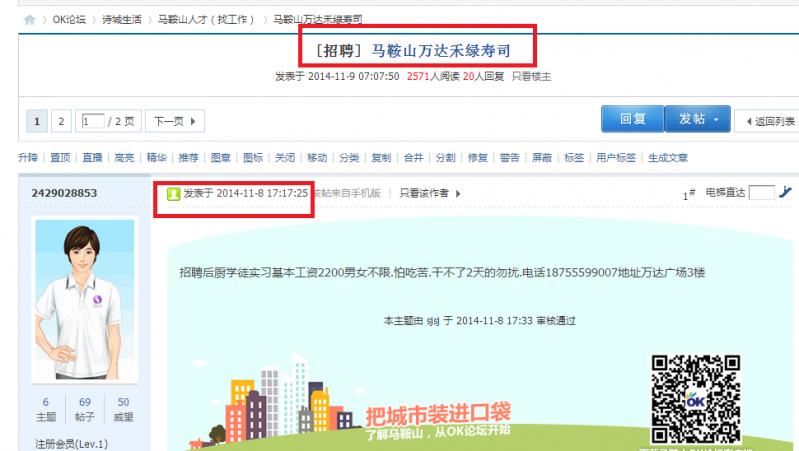Click thread title 马鞍山万达禾绿寿司
This screenshot has width=799, height=451.
click(441, 50)
